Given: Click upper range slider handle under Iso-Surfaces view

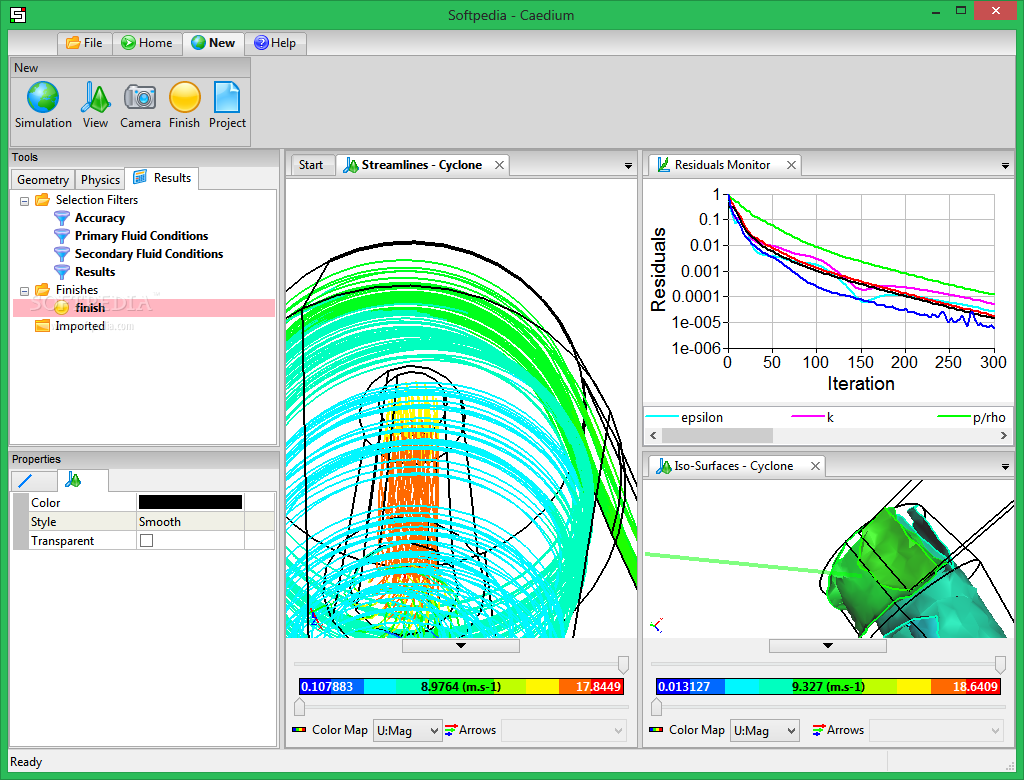Looking at the screenshot, I should click(x=1000, y=665).
